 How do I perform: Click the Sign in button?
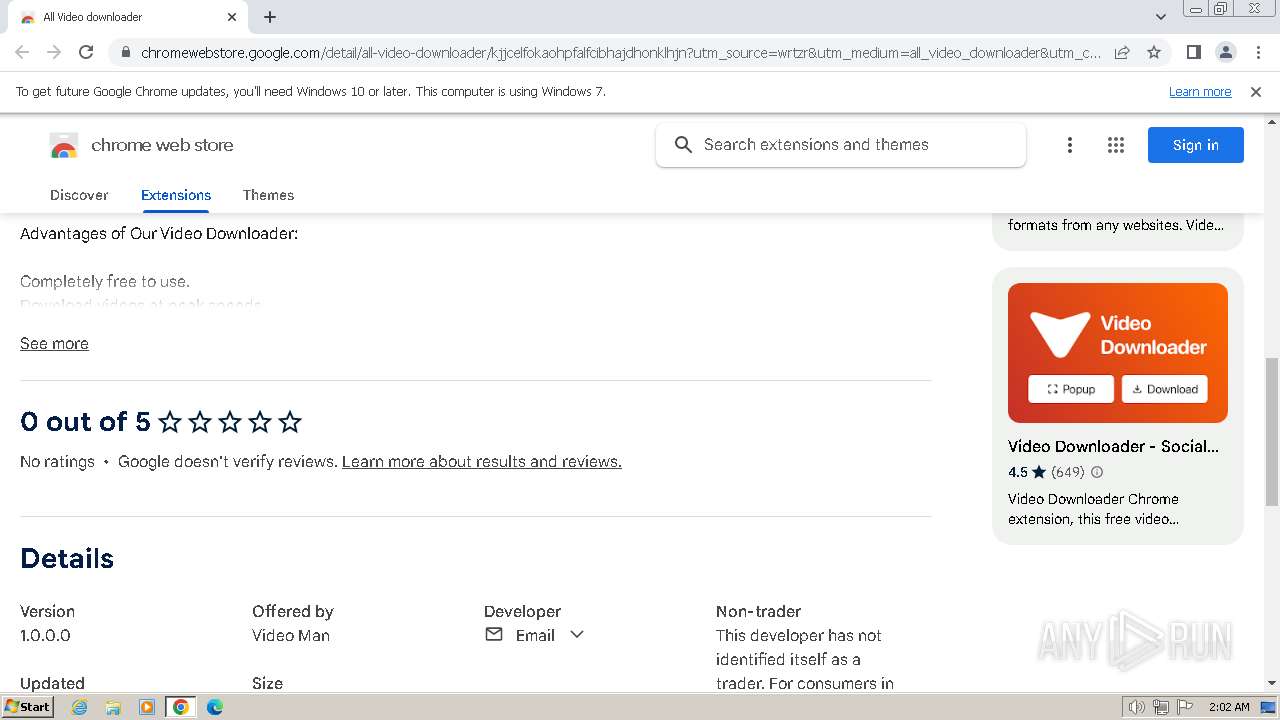coord(1196,145)
